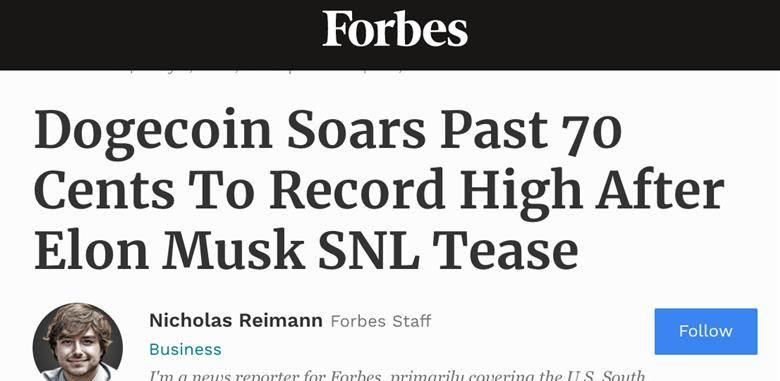Click the Forbes logo in header
Viewport: 780px width, 381px height.
point(395,29)
